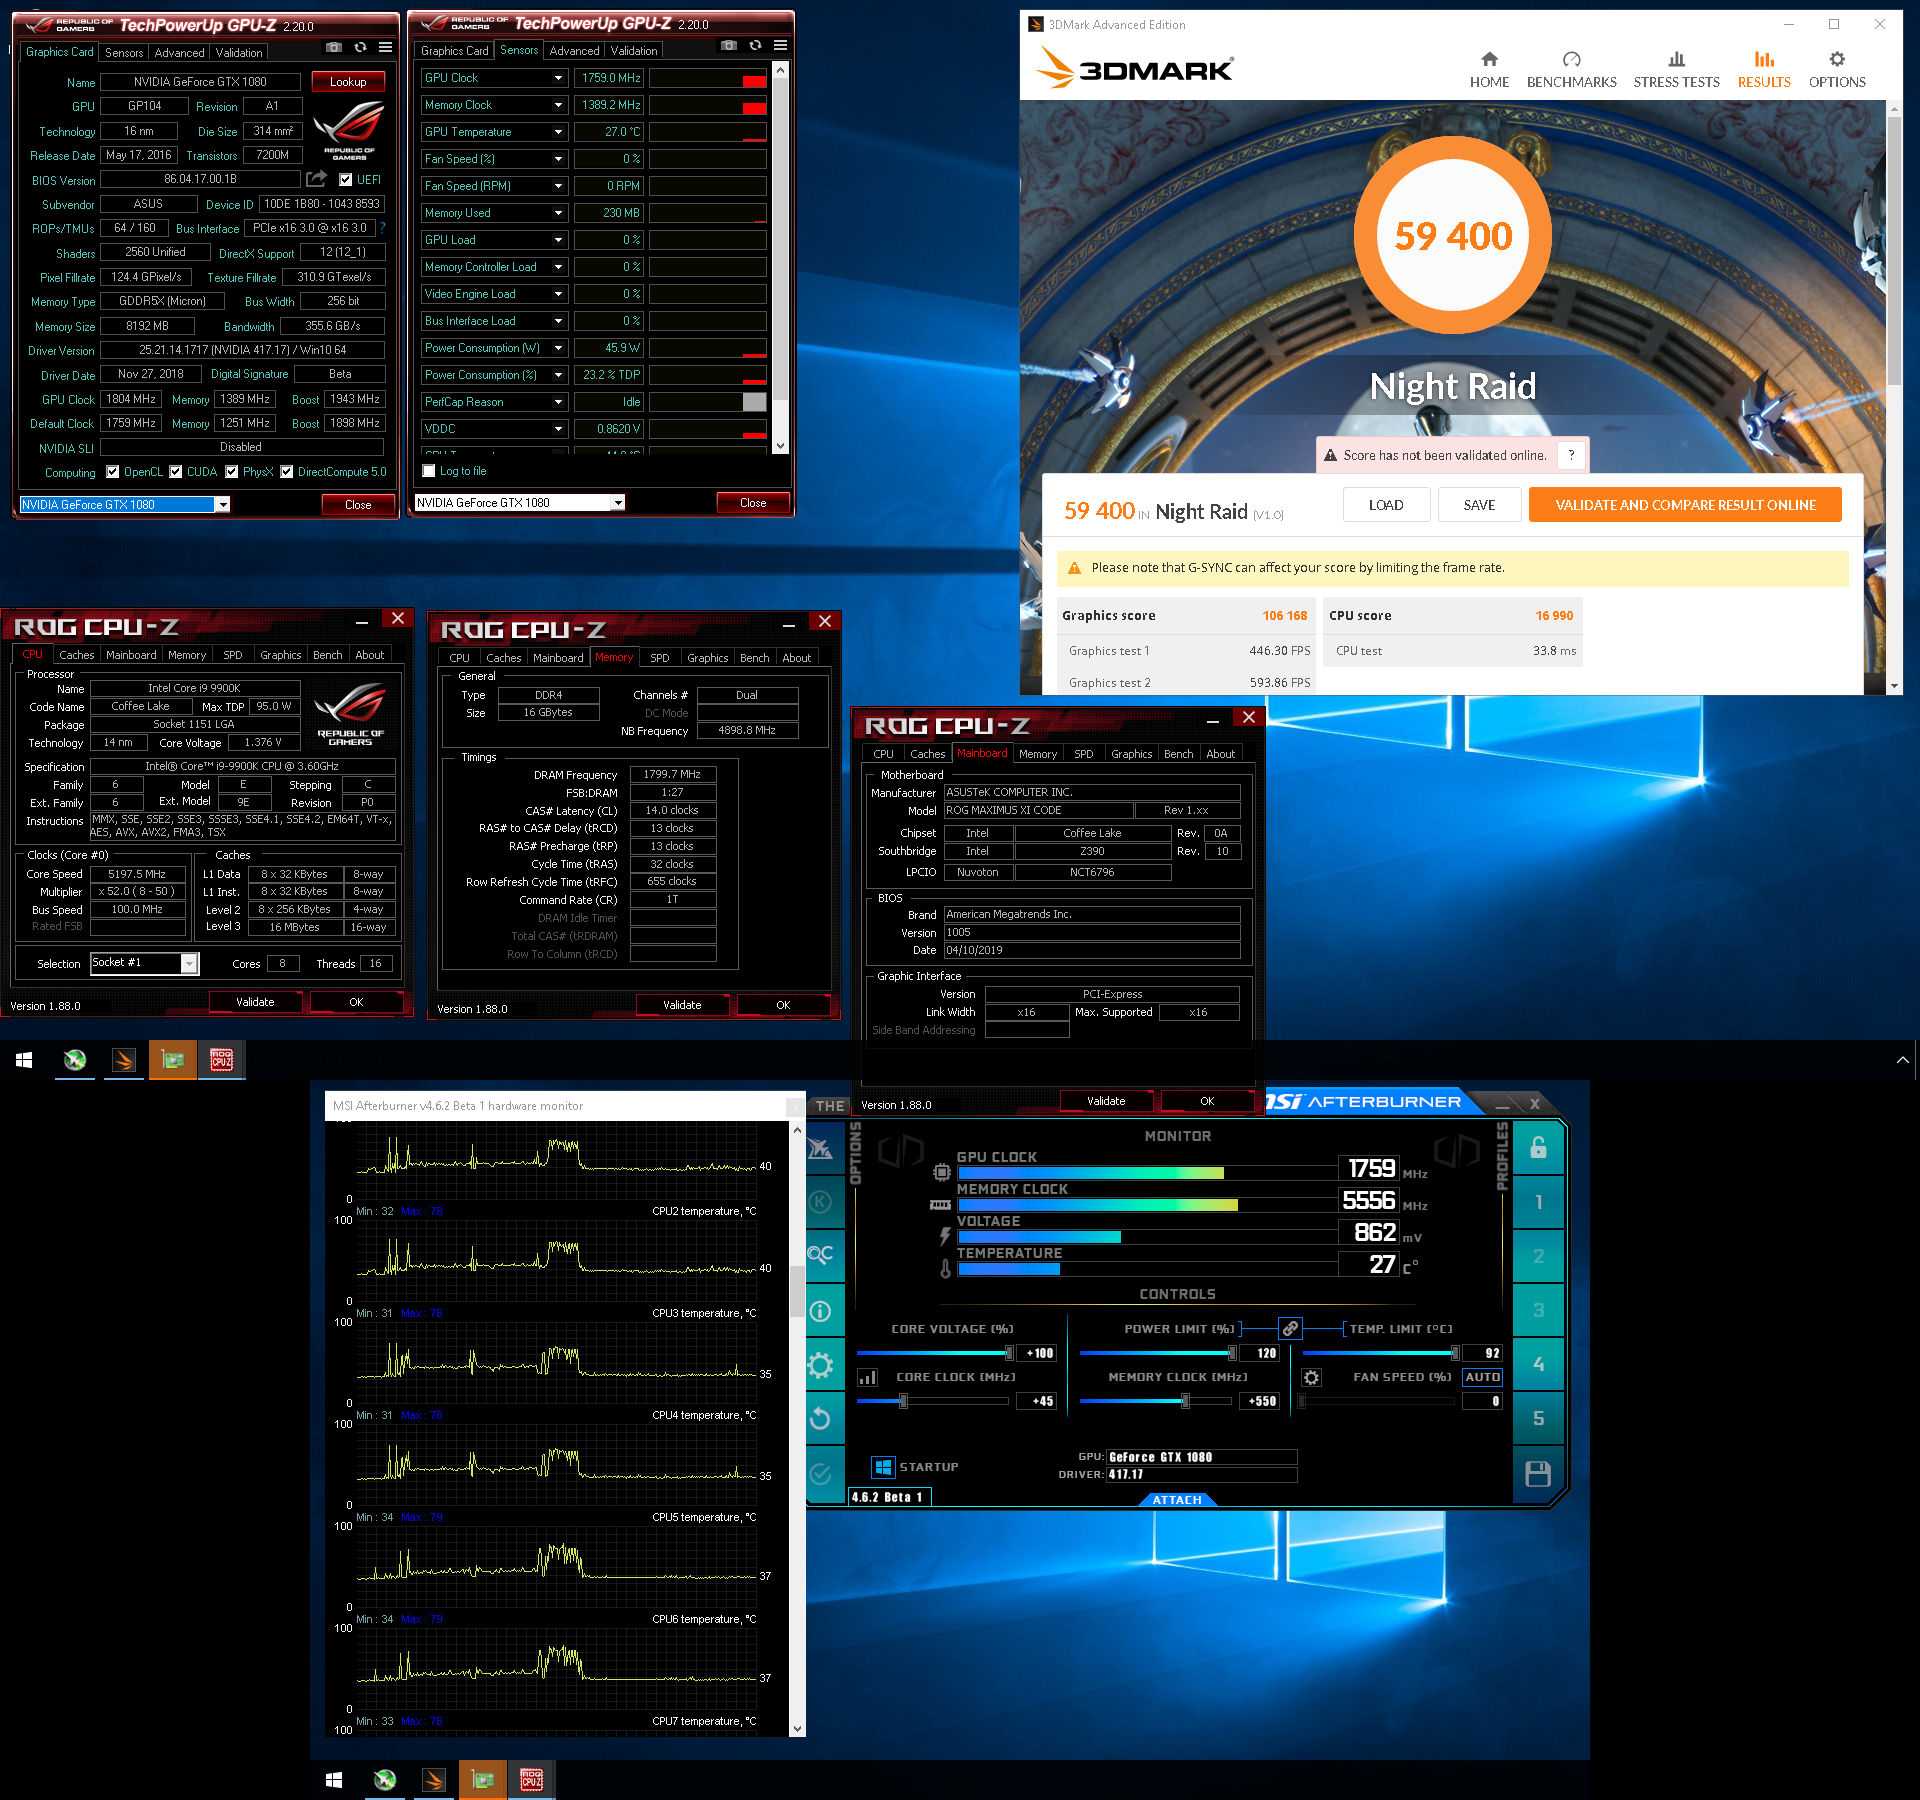This screenshot has height=1800, width=1920.
Task: Toggle the CUDA checkbox
Action: [176, 472]
